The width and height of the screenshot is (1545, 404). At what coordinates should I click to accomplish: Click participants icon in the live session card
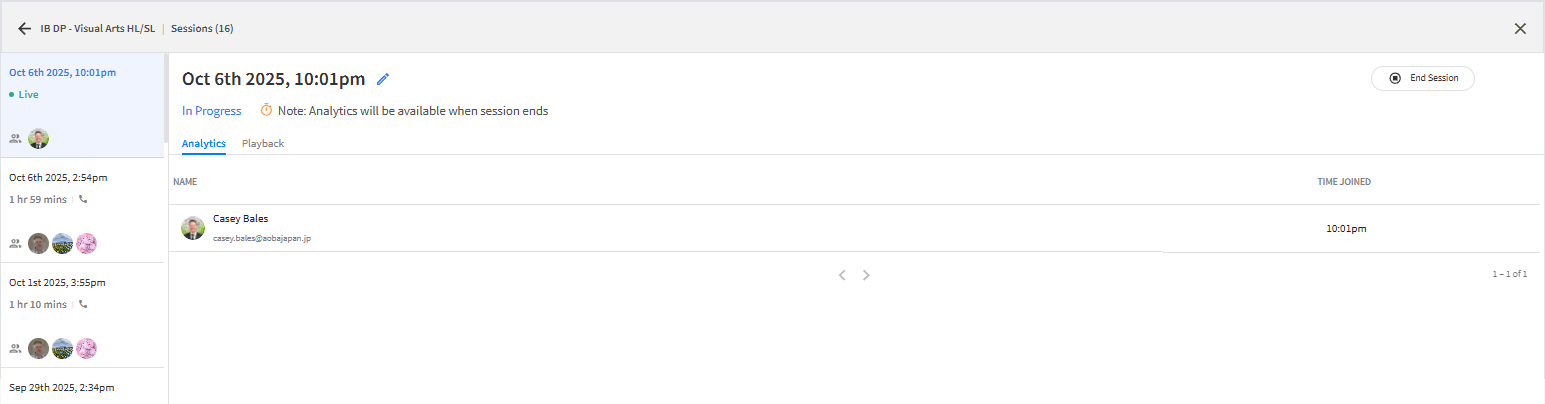coord(15,139)
